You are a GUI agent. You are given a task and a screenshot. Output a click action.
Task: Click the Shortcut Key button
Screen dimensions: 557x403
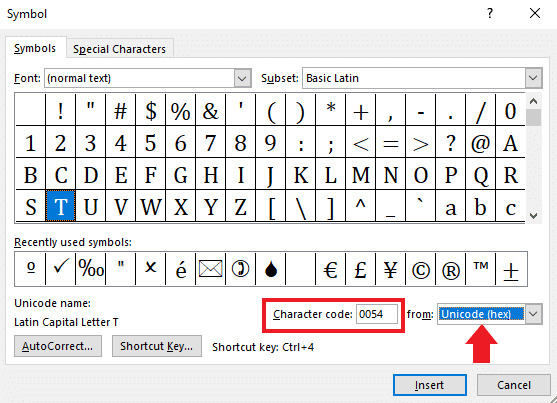[157, 346]
